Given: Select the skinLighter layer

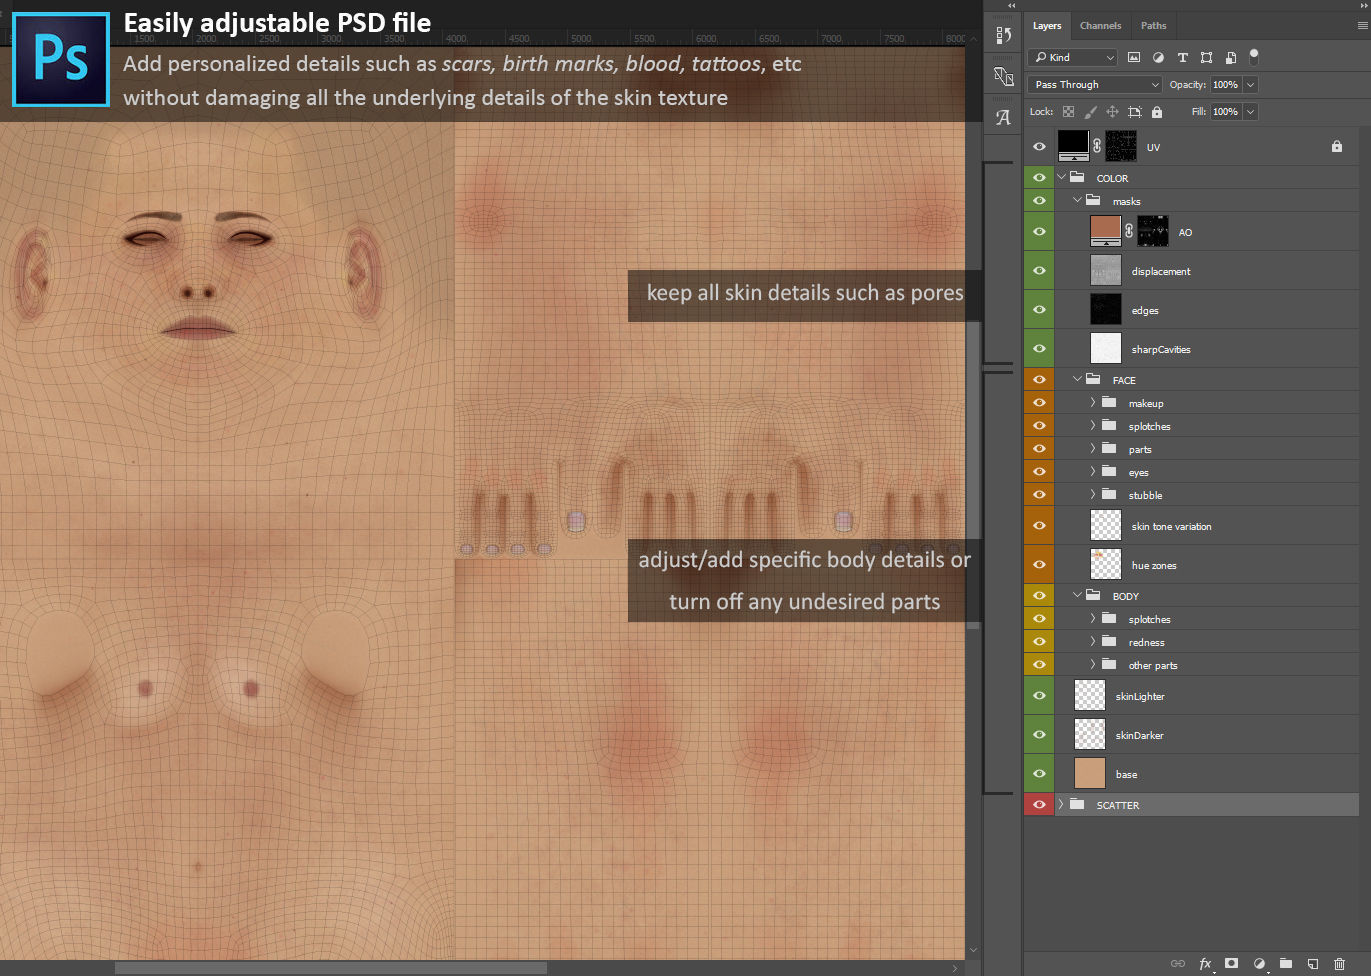Looking at the screenshot, I should (x=1207, y=695).
